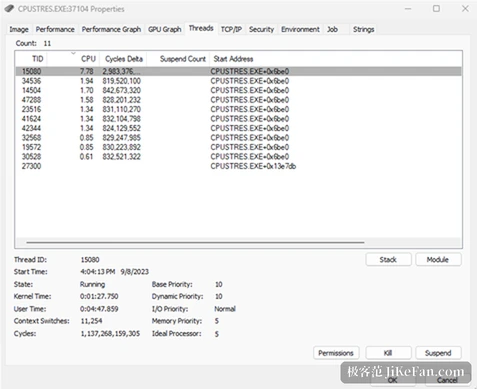Select thread row with TID 14504
477x389 pixels.
point(238,90)
